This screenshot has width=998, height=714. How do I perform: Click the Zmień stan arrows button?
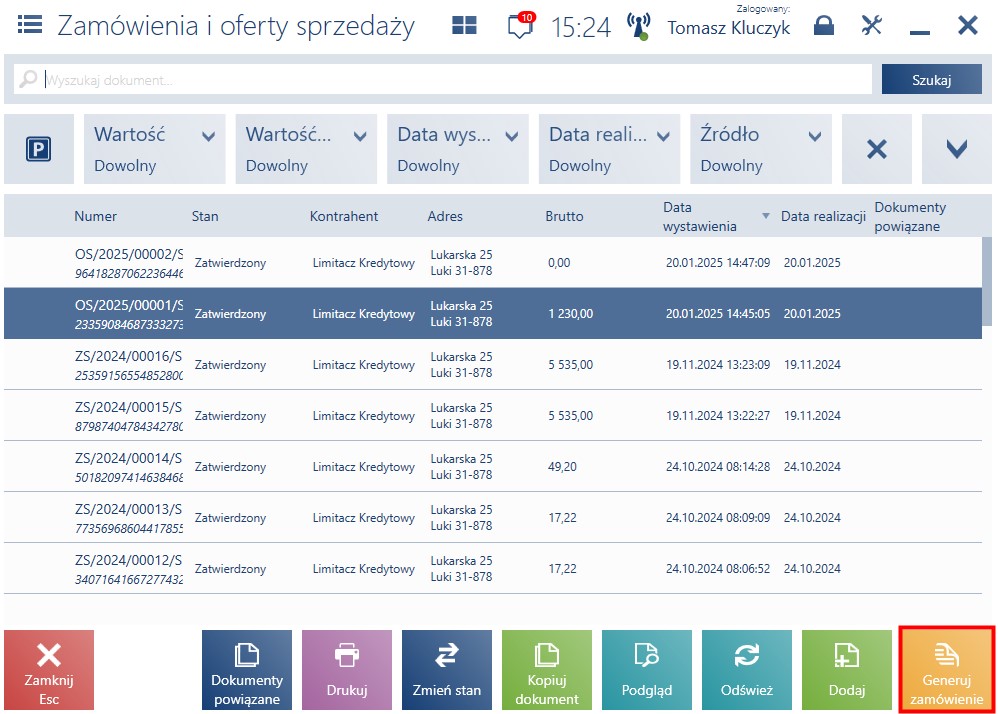coord(447,669)
